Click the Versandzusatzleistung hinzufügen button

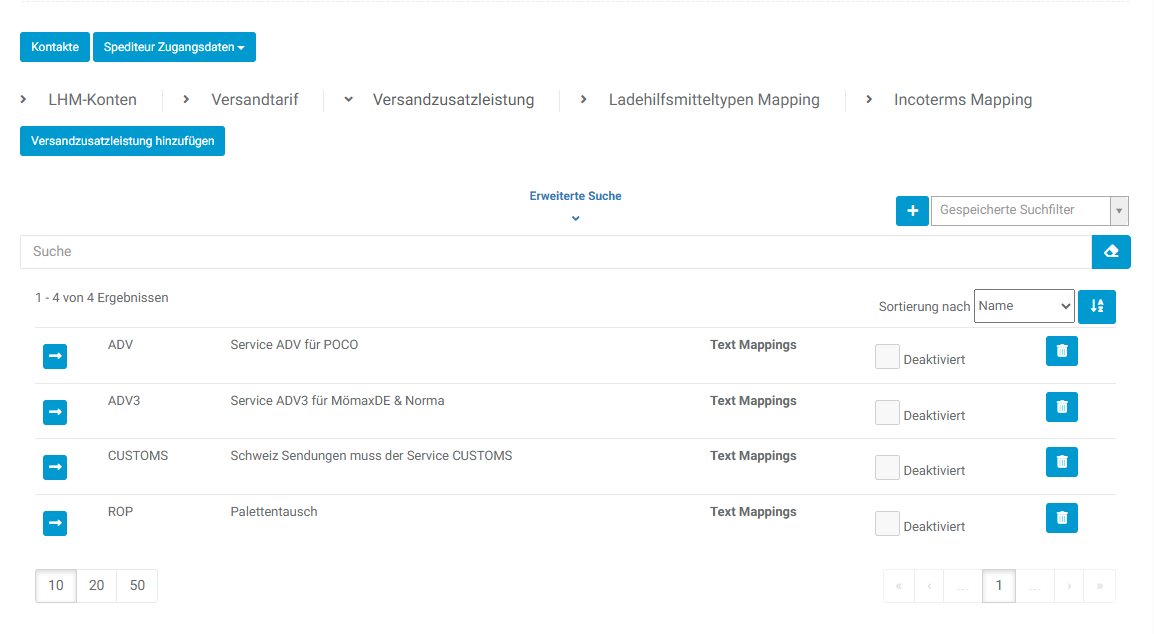click(123, 142)
